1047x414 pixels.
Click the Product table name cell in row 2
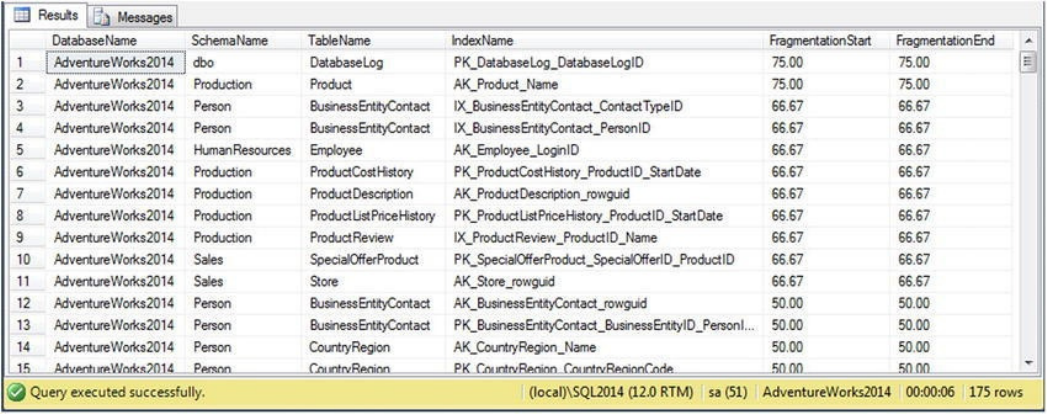point(374,85)
